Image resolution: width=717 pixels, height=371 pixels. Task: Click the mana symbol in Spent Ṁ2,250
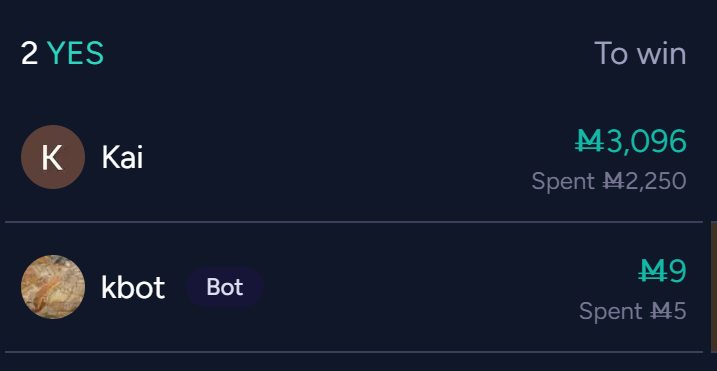tap(613, 181)
